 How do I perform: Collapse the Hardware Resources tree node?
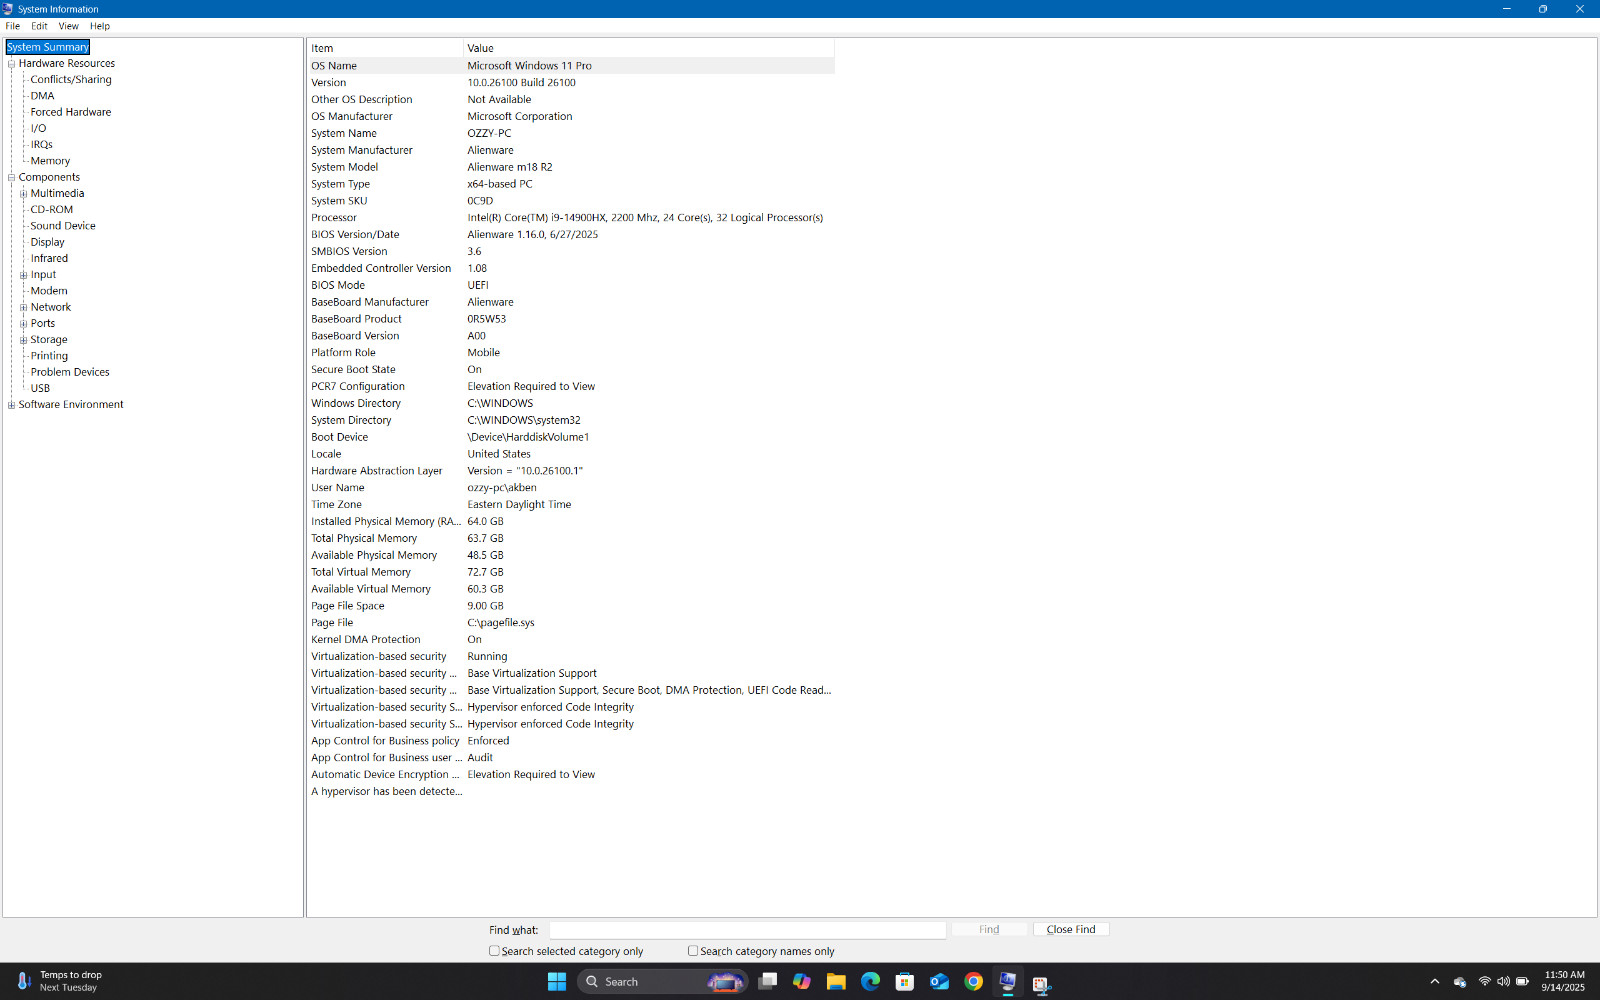[x=12, y=64]
